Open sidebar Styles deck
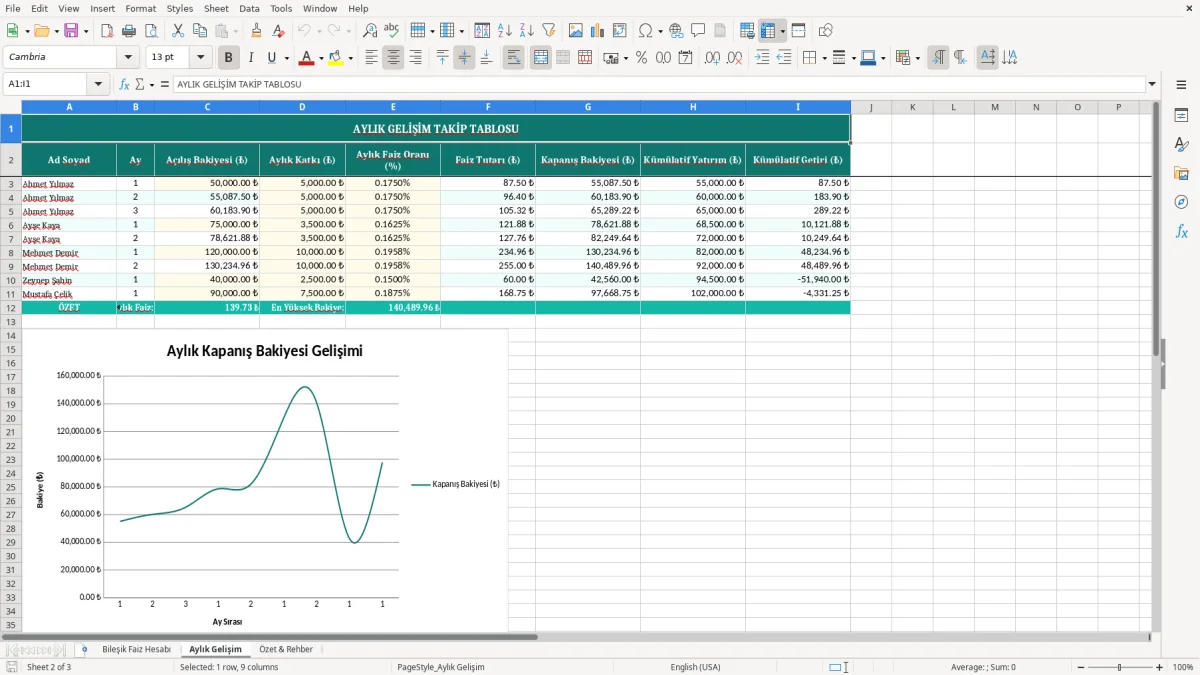This screenshot has width=1200, height=675. pyautogui.click(x=1181, y=145)
